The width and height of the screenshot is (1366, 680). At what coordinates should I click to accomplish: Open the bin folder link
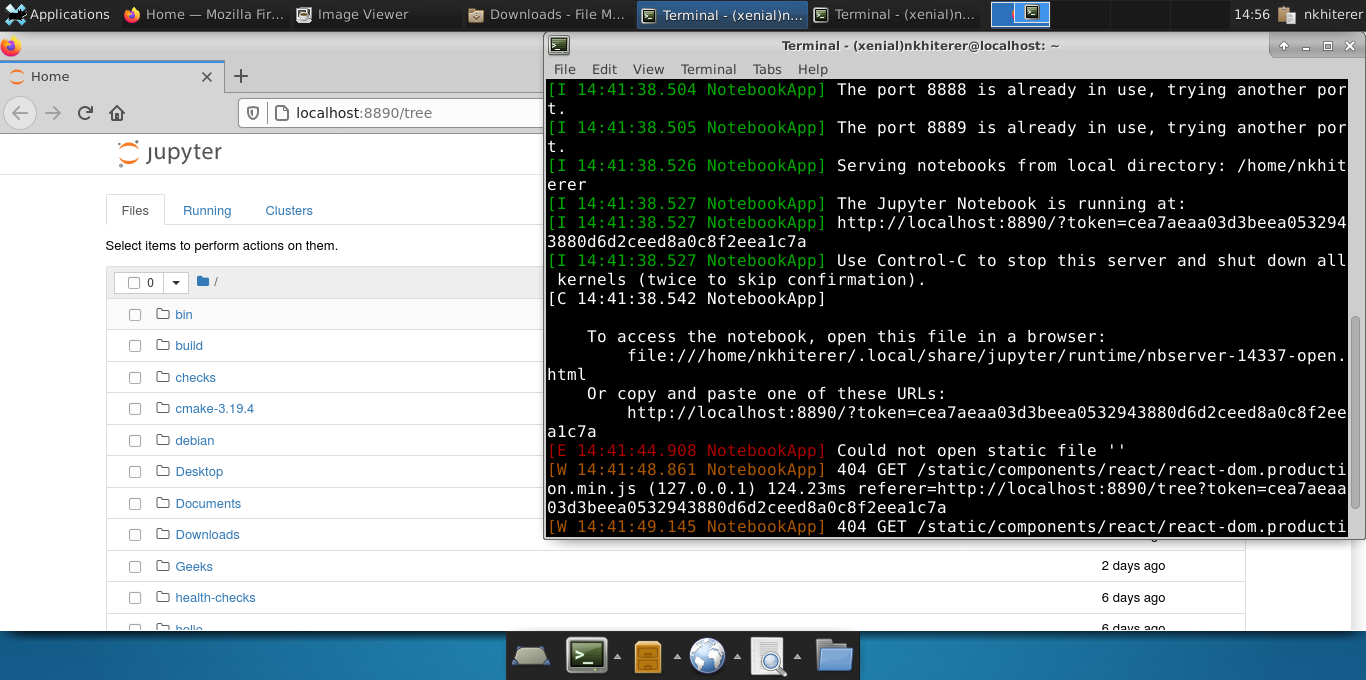pos(184,315)
